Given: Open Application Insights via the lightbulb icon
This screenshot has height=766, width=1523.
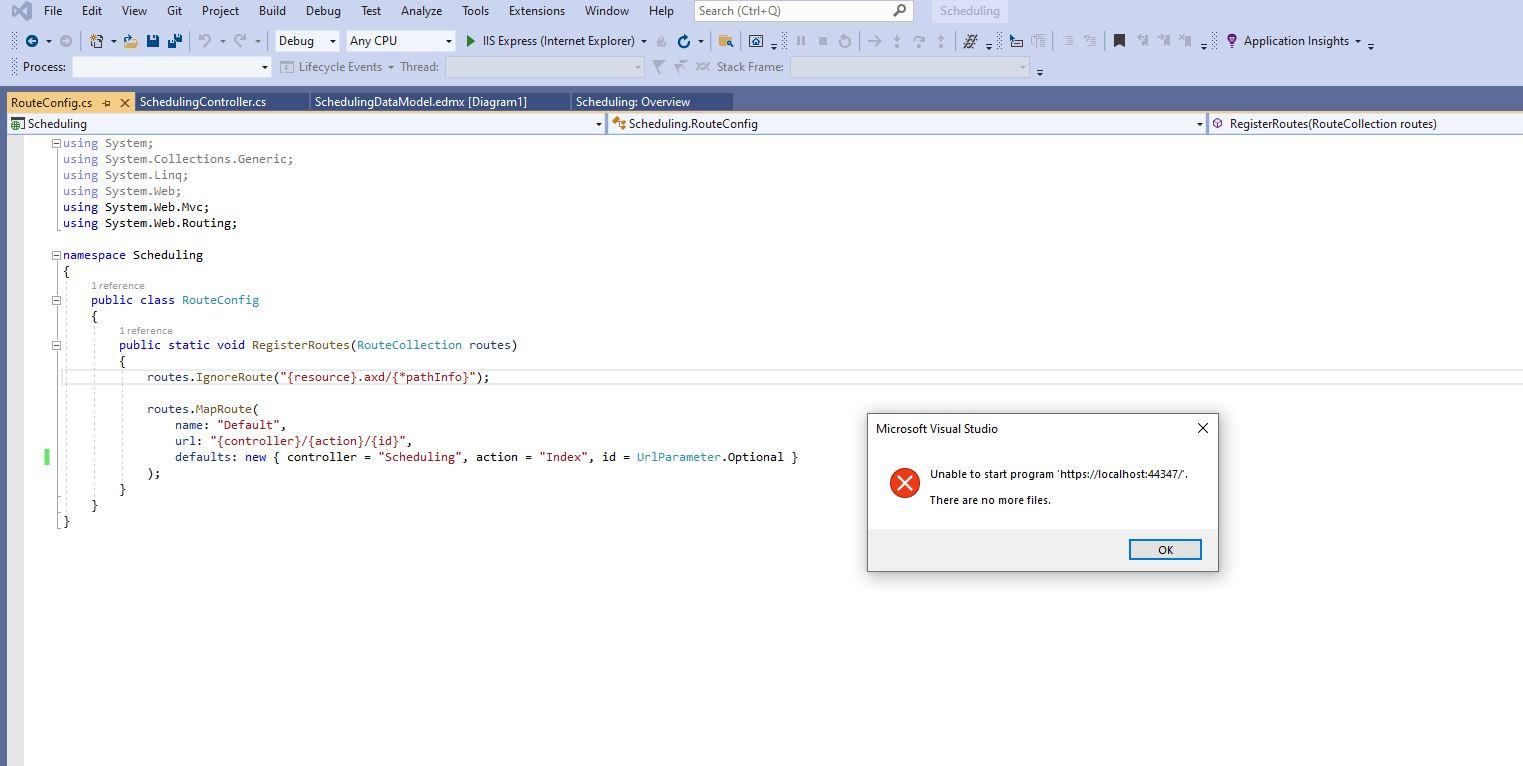Looking at the screenshot, I should point(1231,41).
